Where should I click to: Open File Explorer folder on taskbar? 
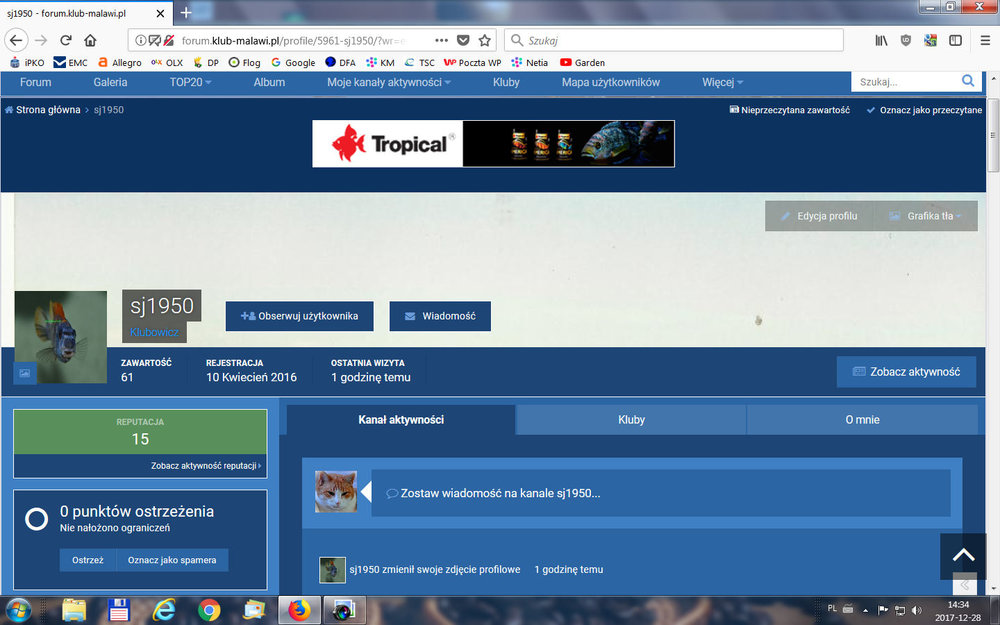(x=74, y=611)
